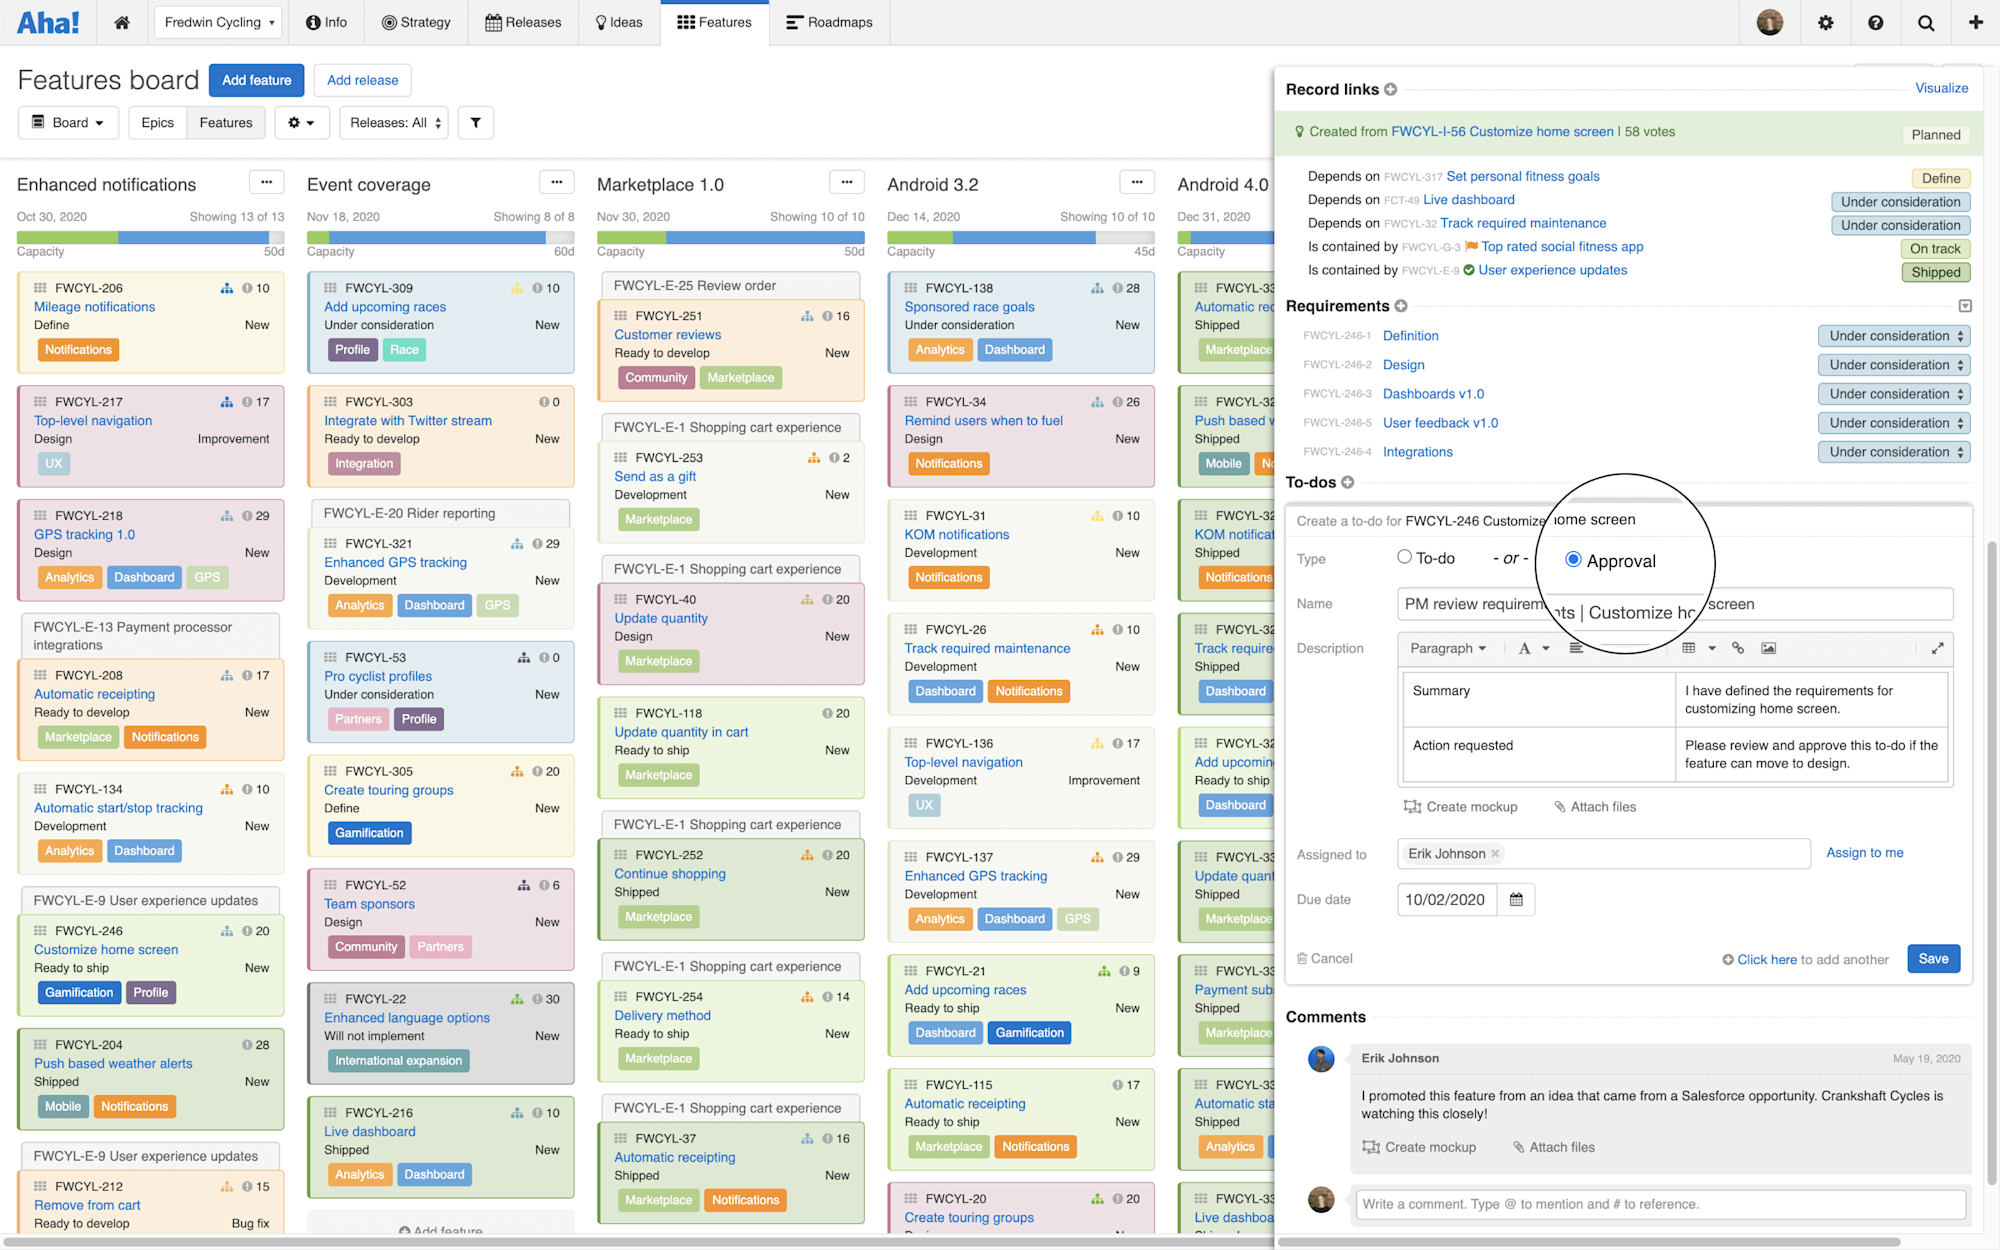
Task: Remove Erik Johnson from Assigned to field
Action: click(x=1495, y=853)
